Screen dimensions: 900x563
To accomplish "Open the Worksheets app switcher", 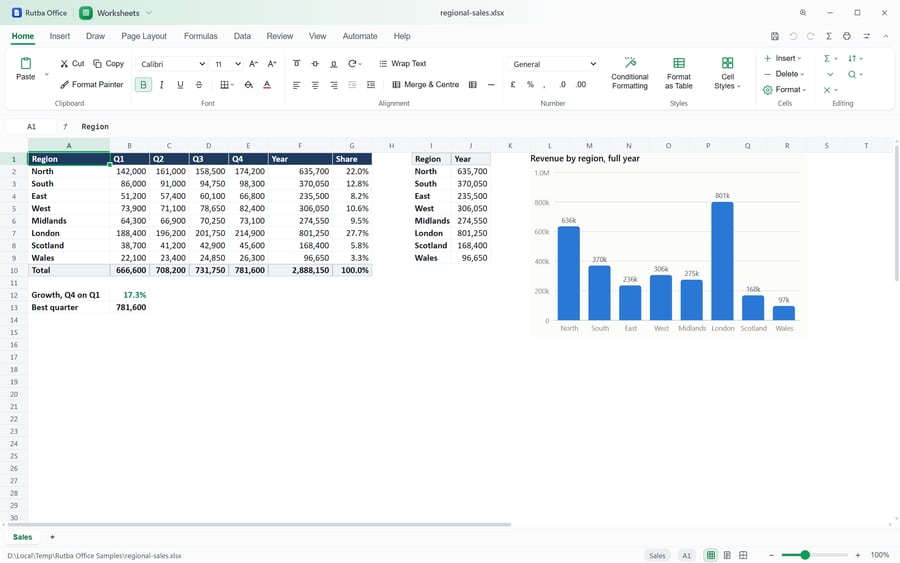I will pyautogui.click(x=115, y=13).
